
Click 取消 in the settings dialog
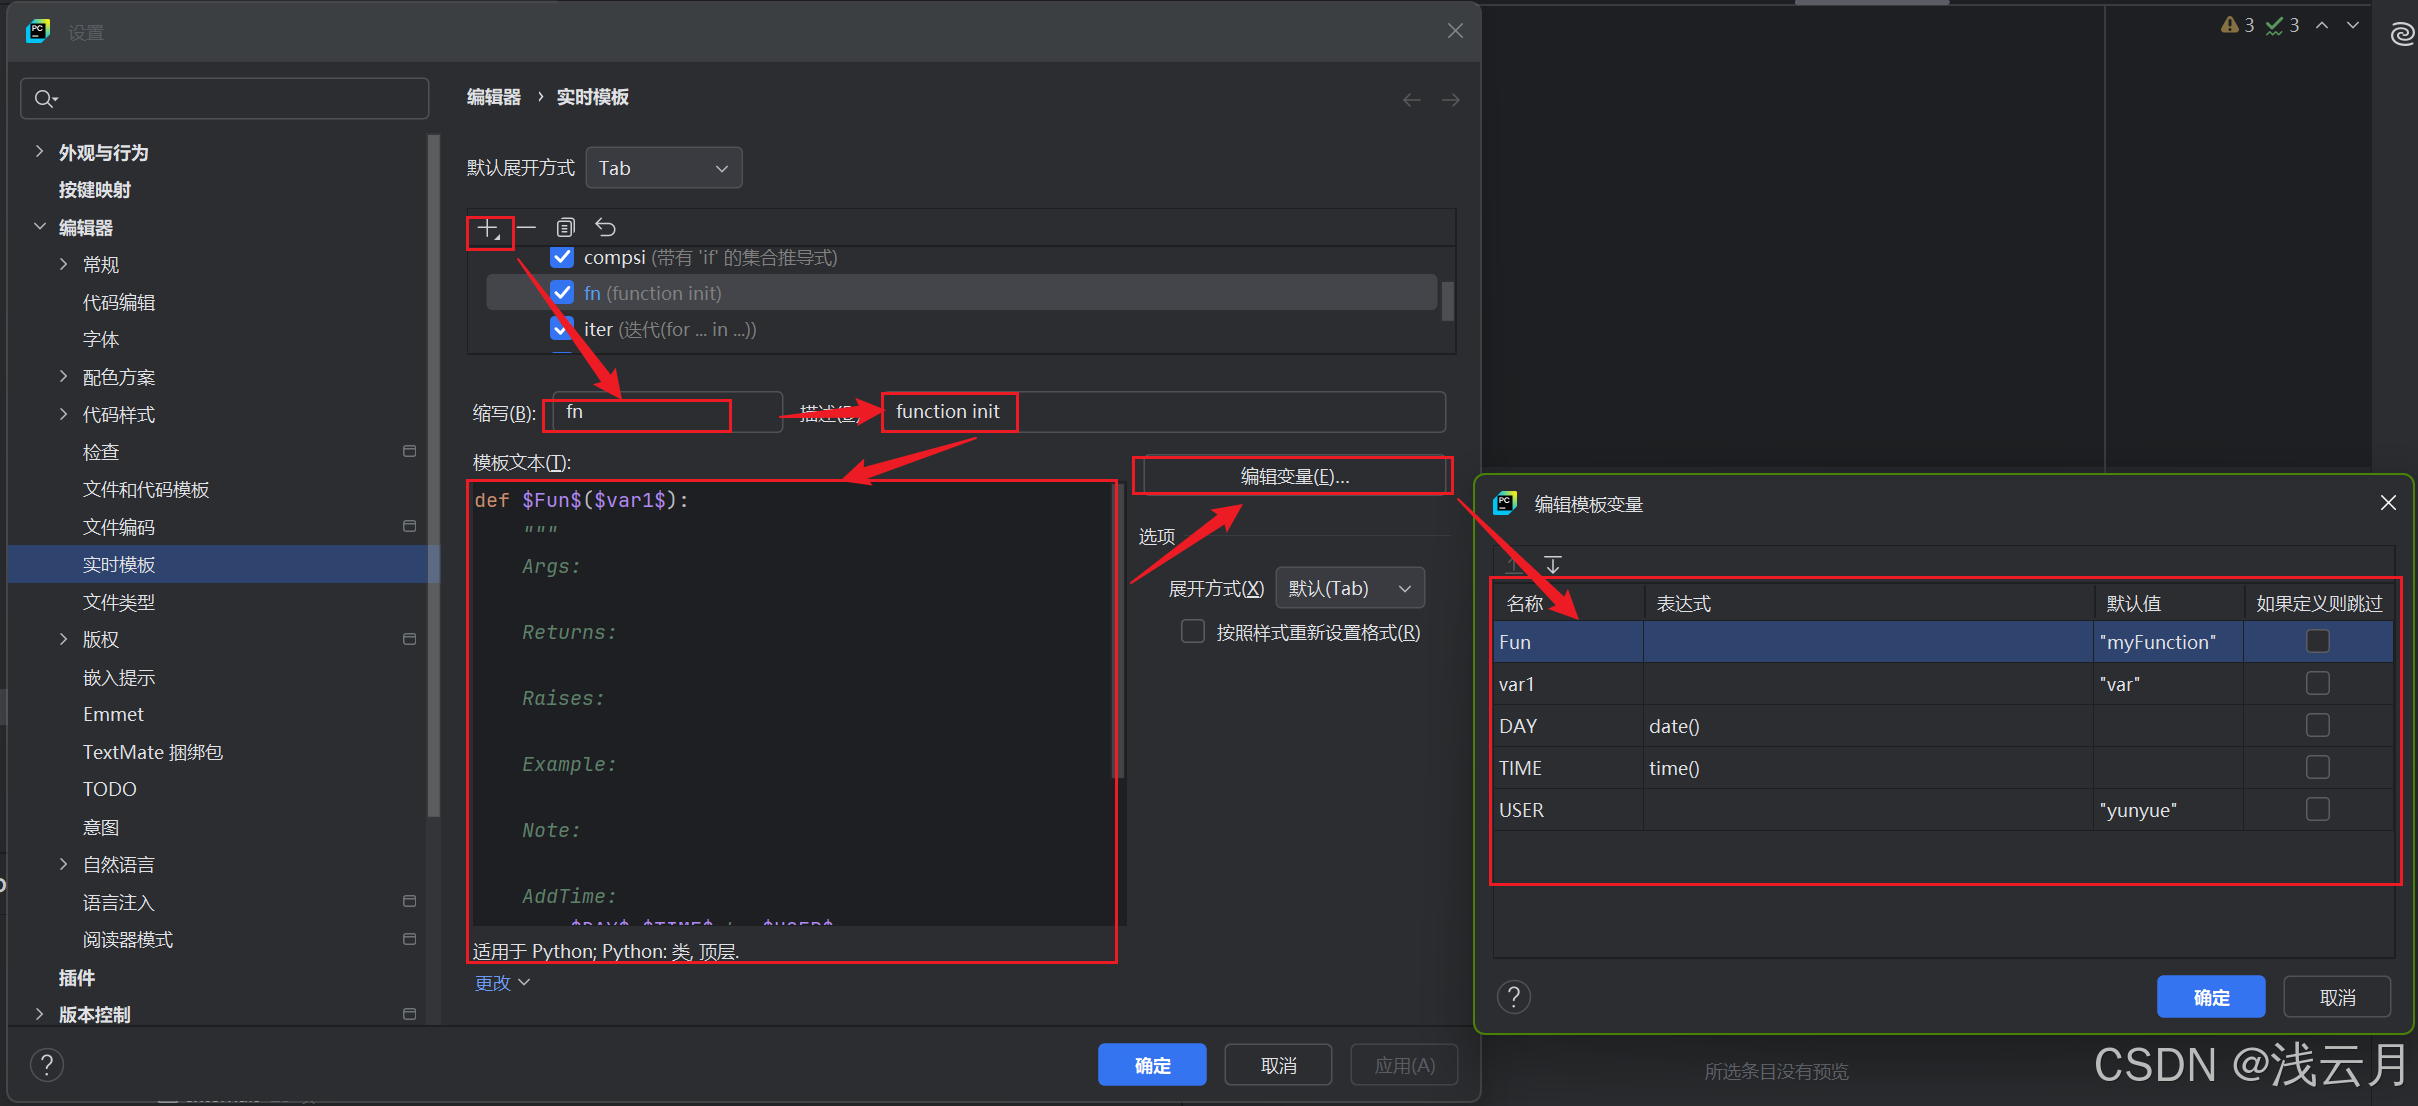1278,1065
